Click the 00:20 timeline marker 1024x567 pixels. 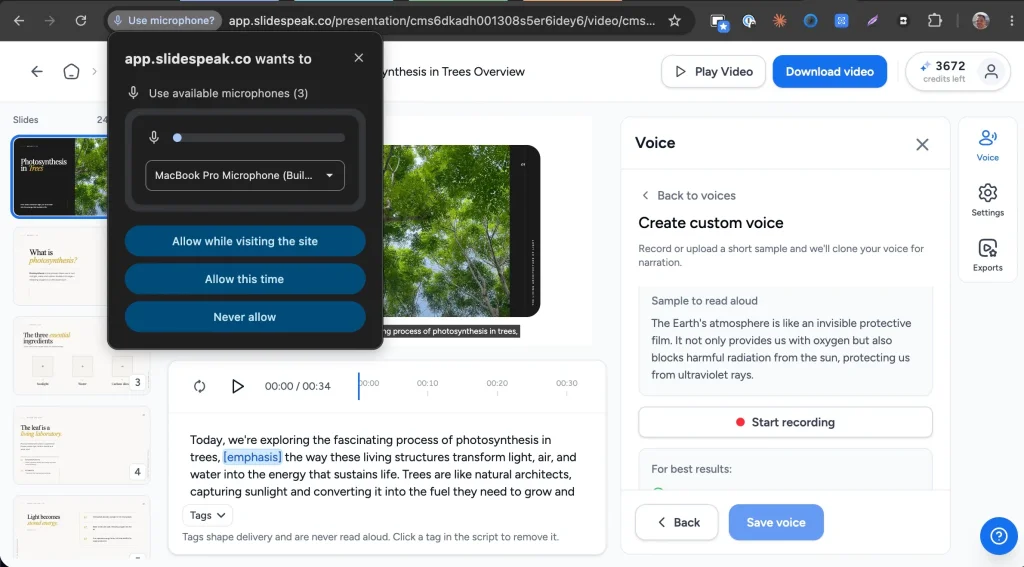click(x=497, y=383)
